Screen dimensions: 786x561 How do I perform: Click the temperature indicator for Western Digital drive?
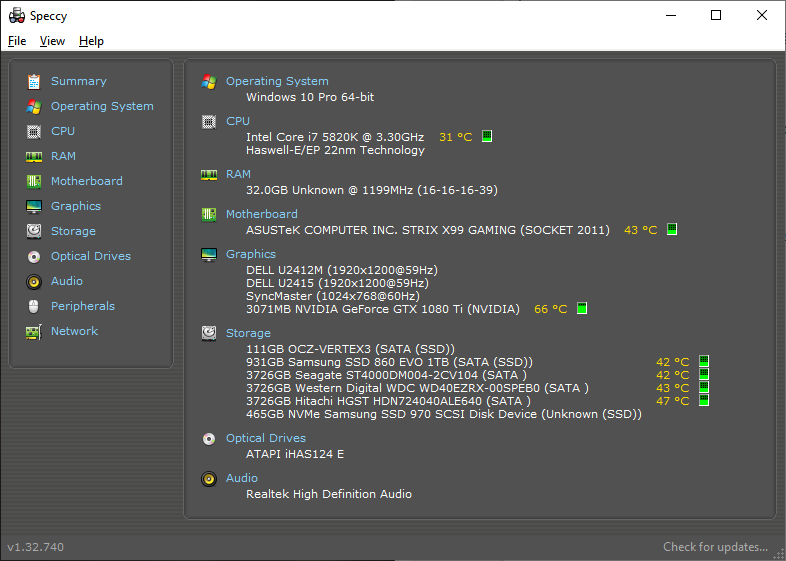704,388
